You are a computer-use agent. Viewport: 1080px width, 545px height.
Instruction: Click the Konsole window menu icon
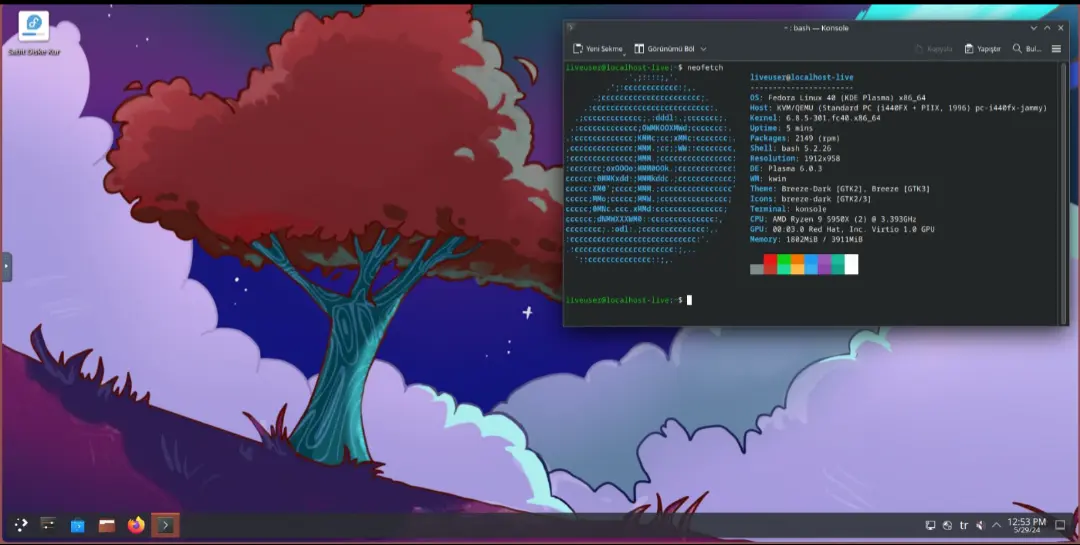pos(570,28)
